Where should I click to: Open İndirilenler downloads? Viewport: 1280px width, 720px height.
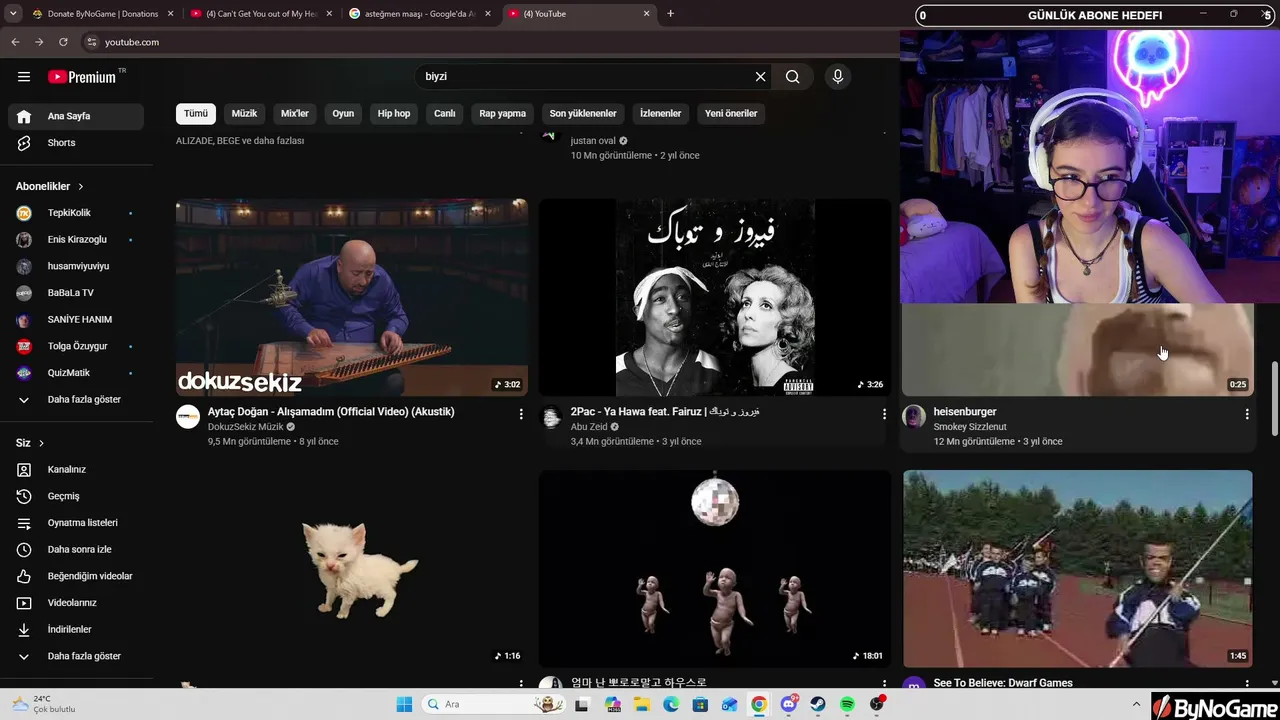[76, 630]
